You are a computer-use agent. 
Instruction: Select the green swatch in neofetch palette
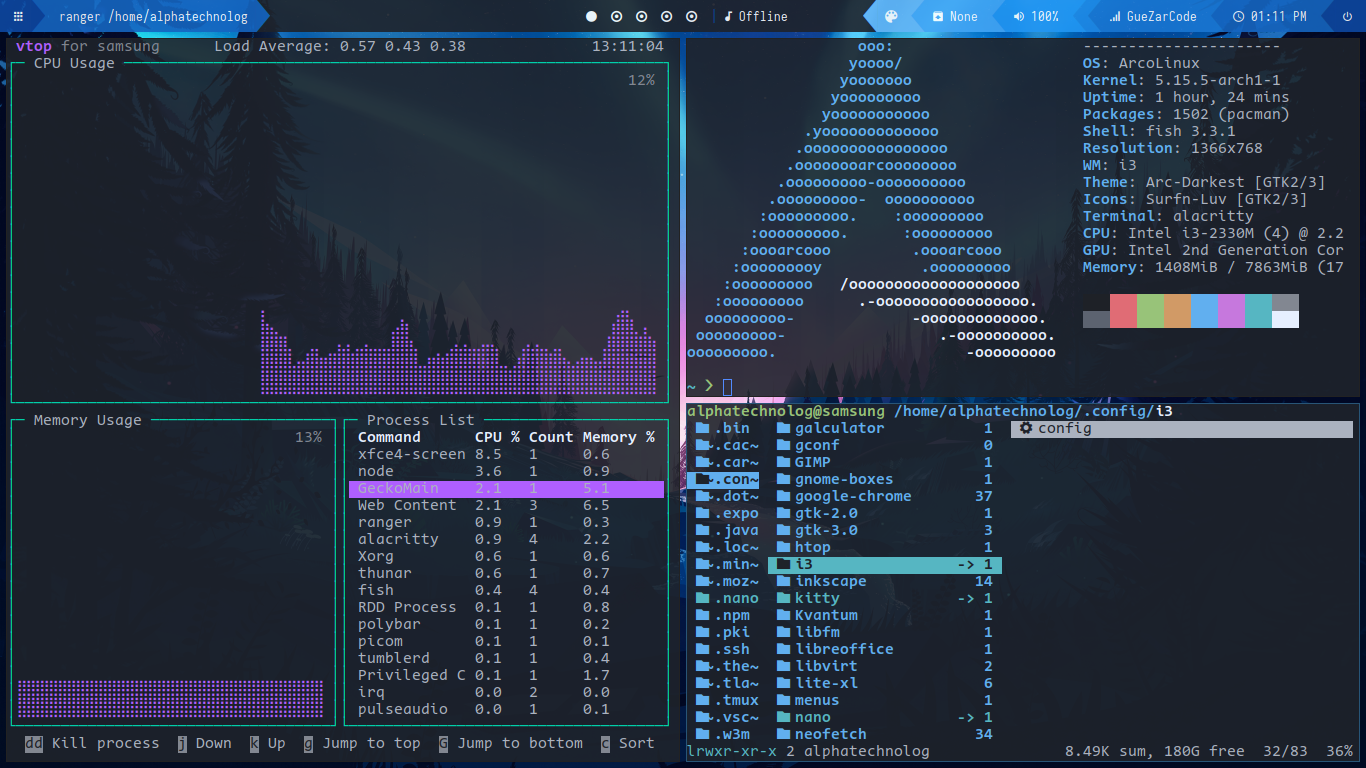pyautogui.click(x=1150, y=311)
